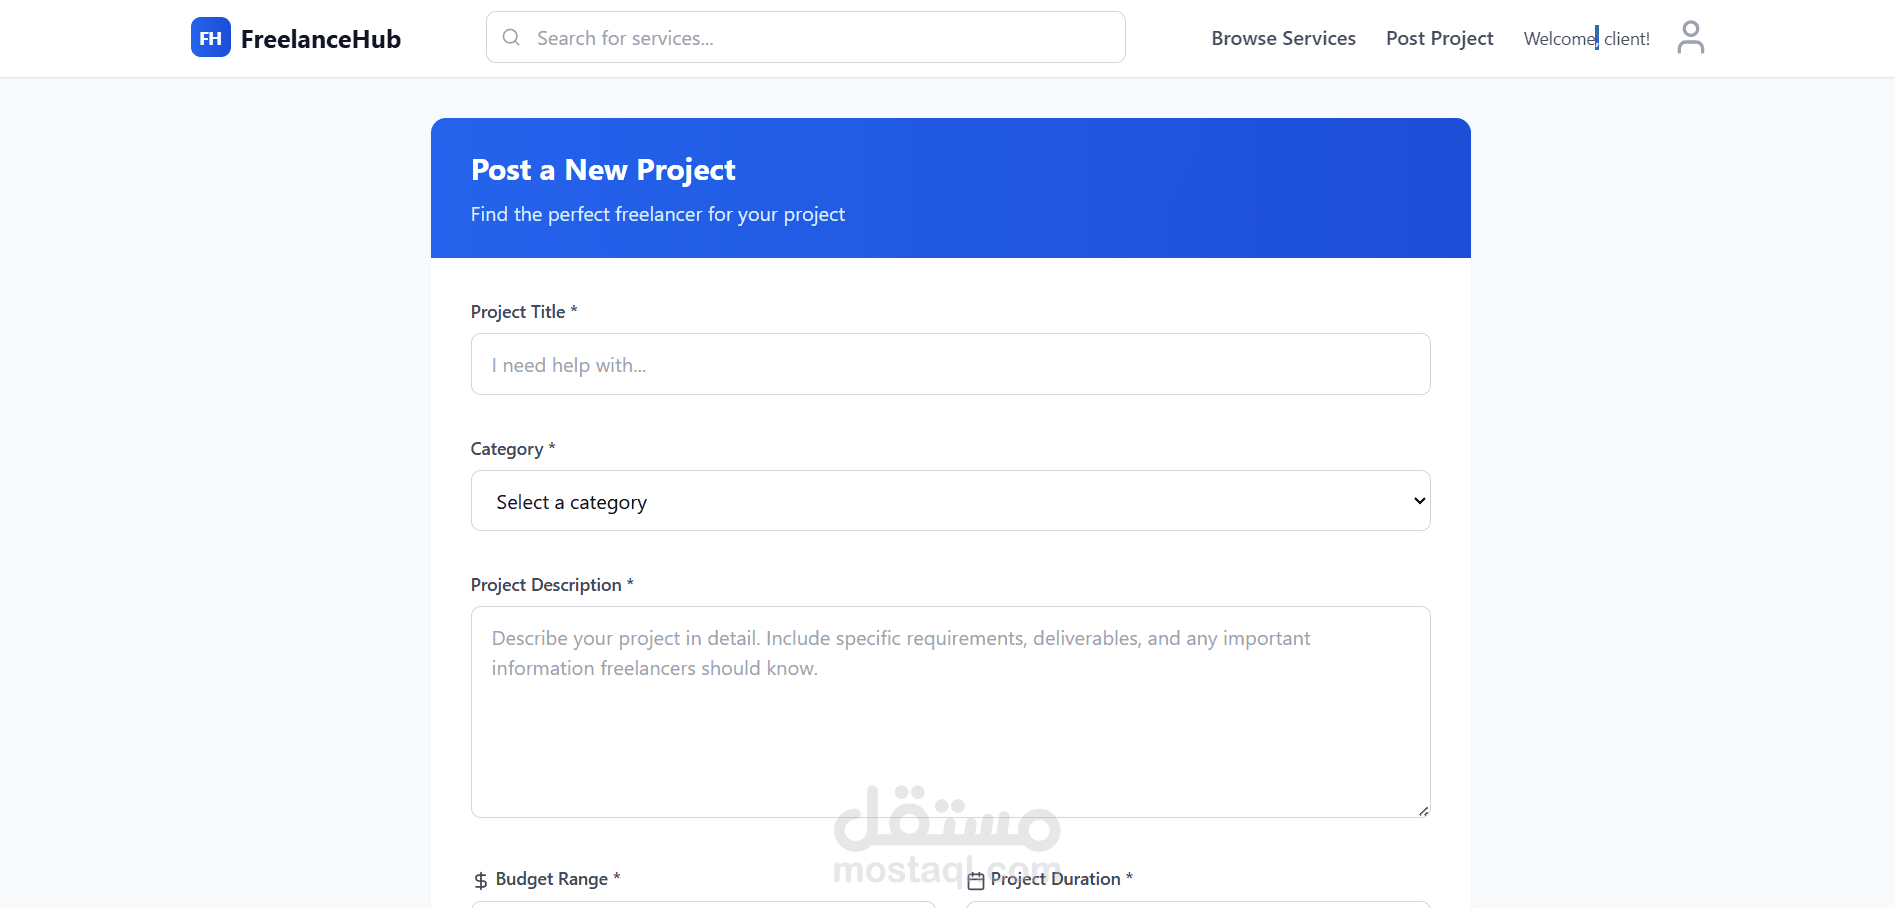Click the FH logo icon
Screen dimensions: 1895x908
211,38
